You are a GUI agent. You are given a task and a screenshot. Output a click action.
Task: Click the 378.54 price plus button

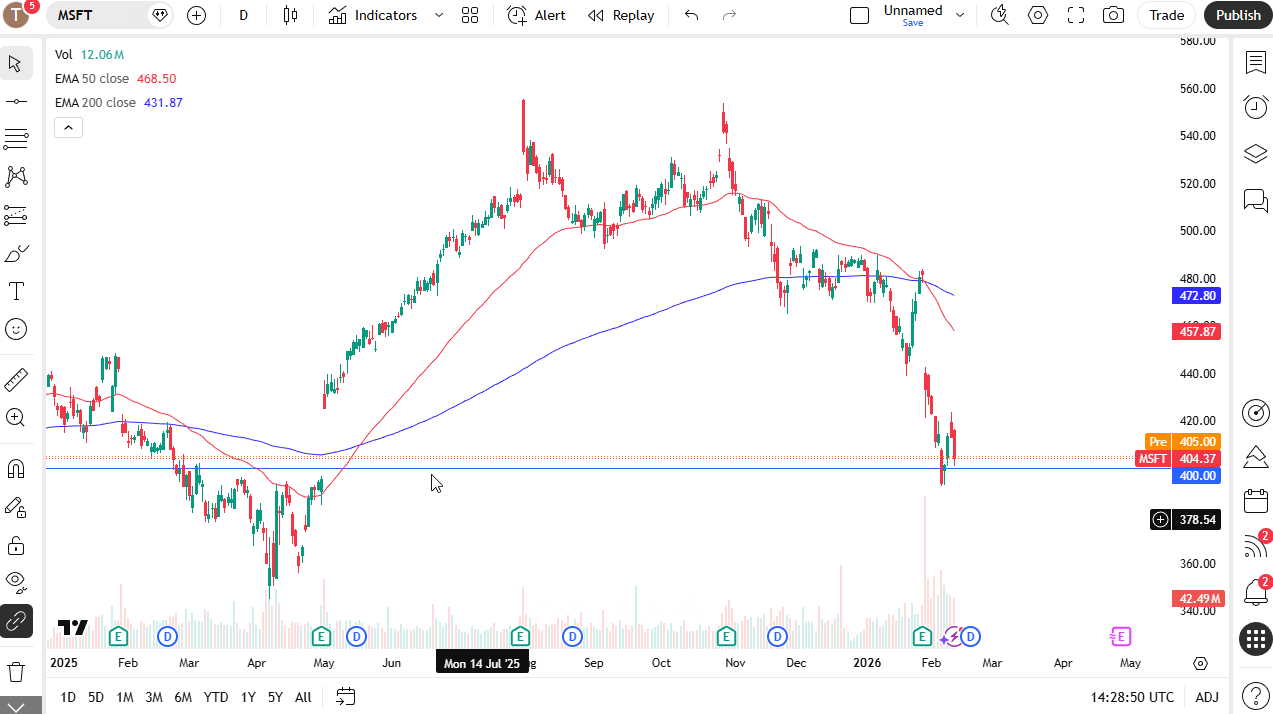click(x=1160, y=519)
